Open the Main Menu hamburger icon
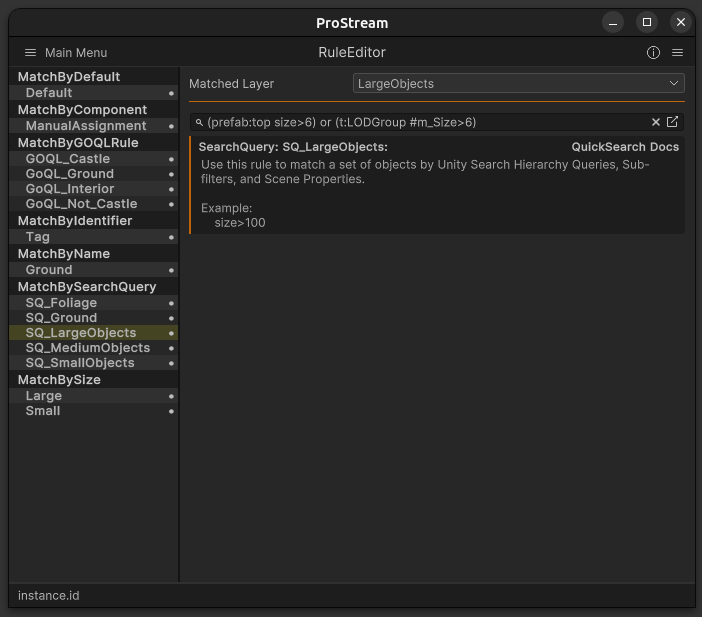This screenshot has width=702, height=617. (x=30, y=53)
